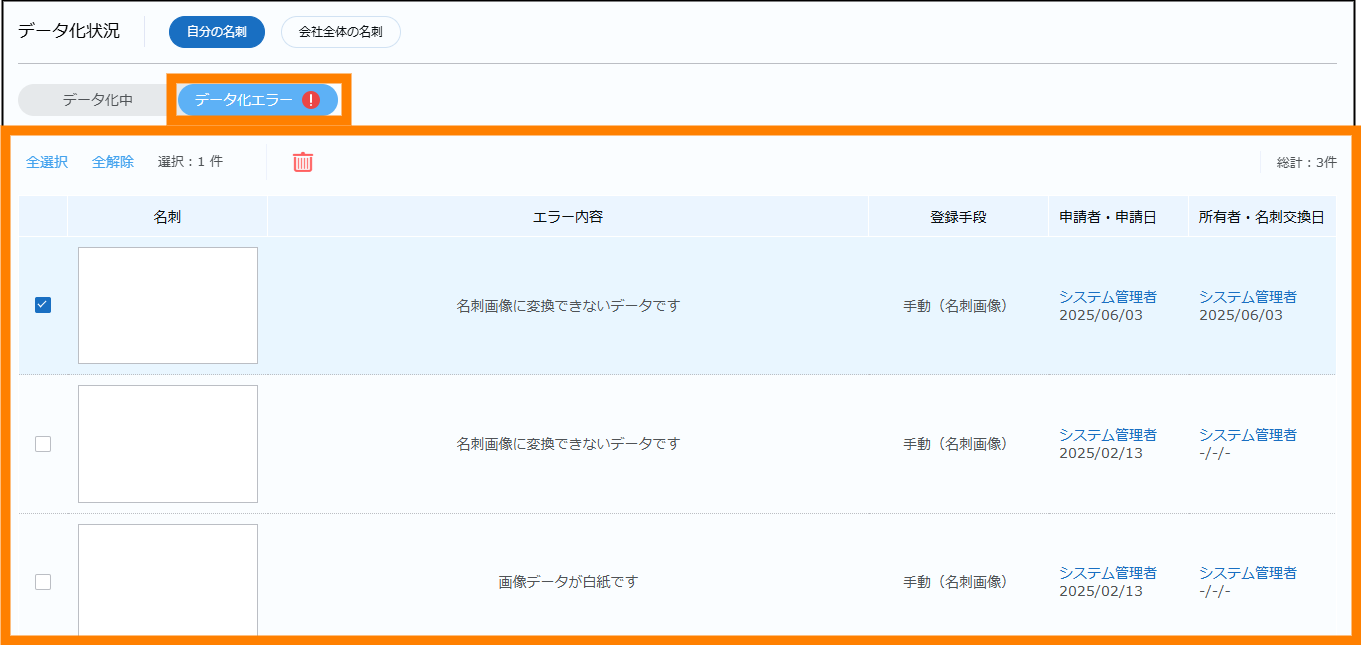The height and width of the screenshot is (645, 1361).
Task: Tick the second row's checkbox
Action: click(x=43, y=444)
